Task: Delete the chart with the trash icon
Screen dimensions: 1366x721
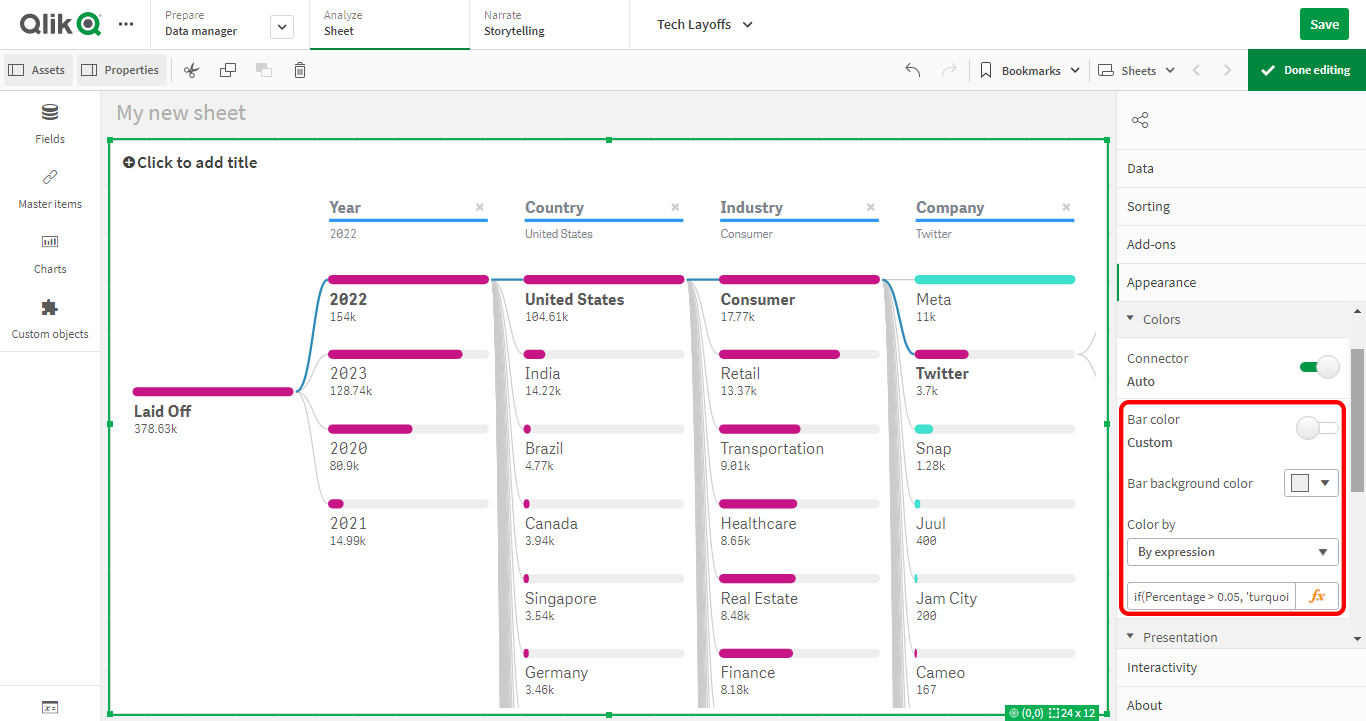Action: coord(299,70)
